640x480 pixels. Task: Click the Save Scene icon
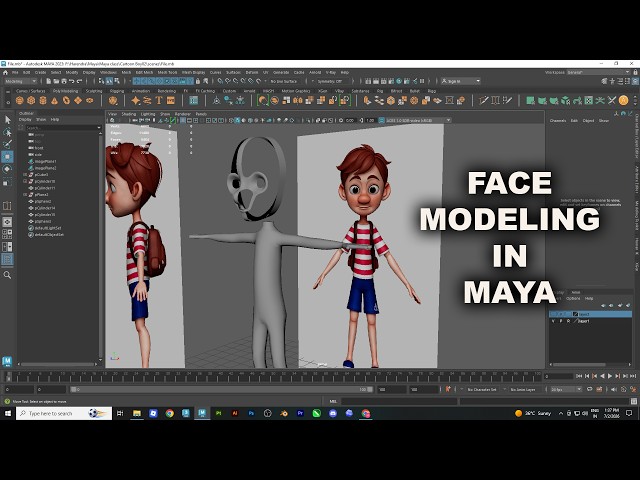click(x=64, y=81)
